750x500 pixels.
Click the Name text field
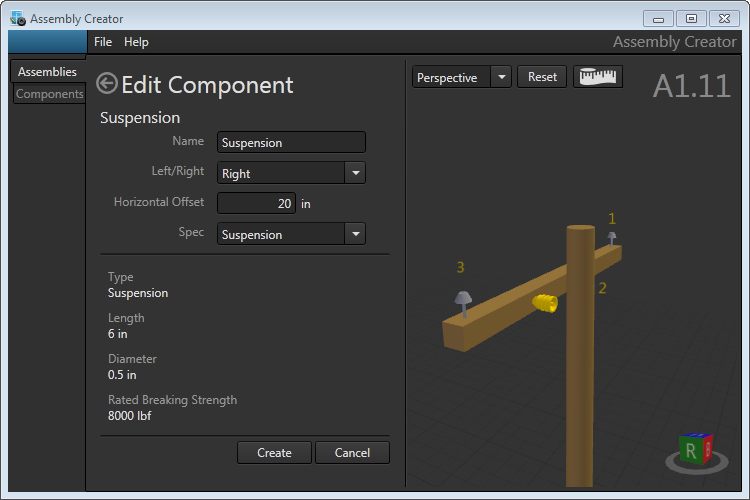pyautogui.click(x=291, y=143)
